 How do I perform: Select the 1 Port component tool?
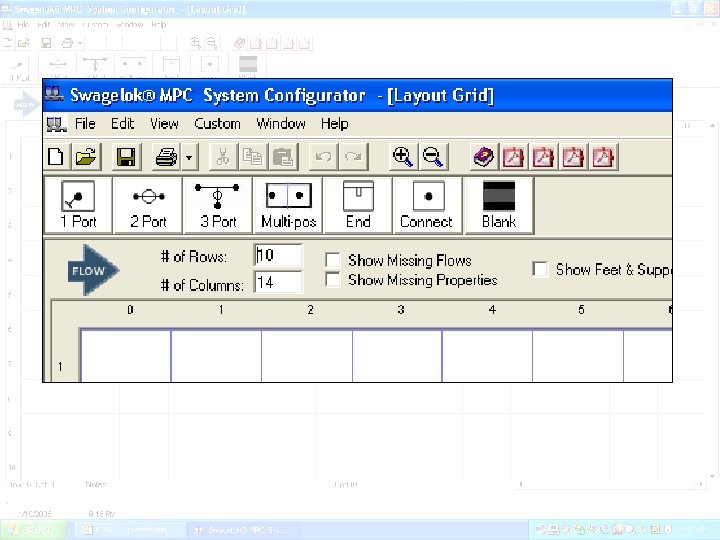pyautogui.click(x=78, y=205)
